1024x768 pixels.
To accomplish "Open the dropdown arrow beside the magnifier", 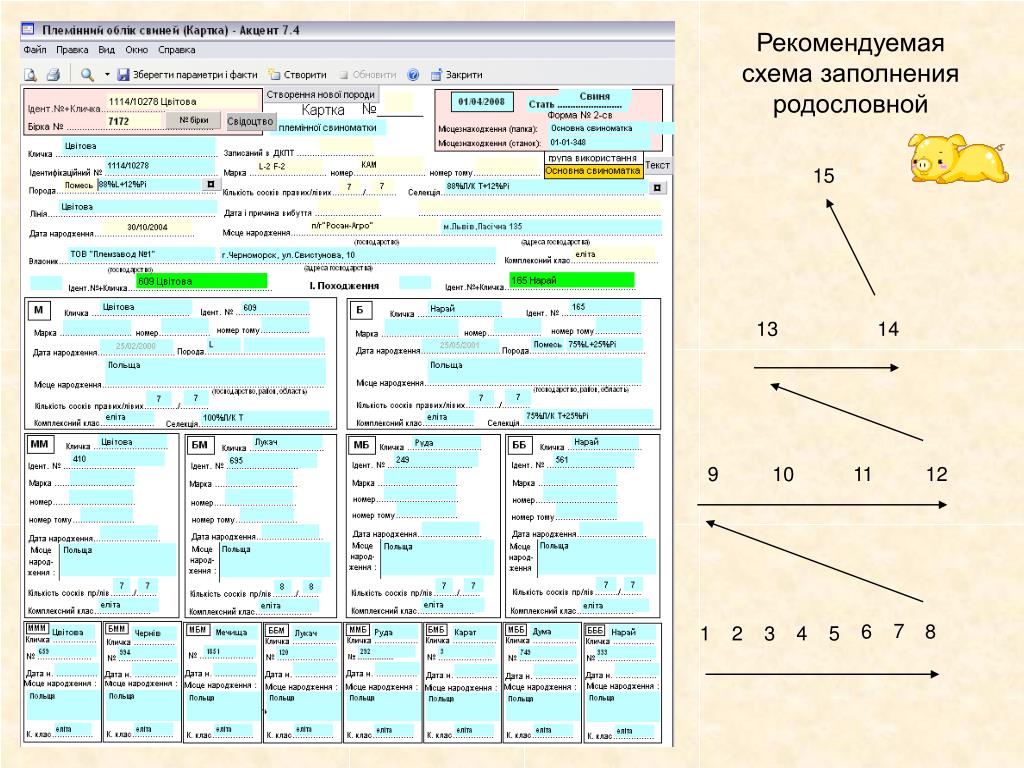I will [x=107, y=74].
